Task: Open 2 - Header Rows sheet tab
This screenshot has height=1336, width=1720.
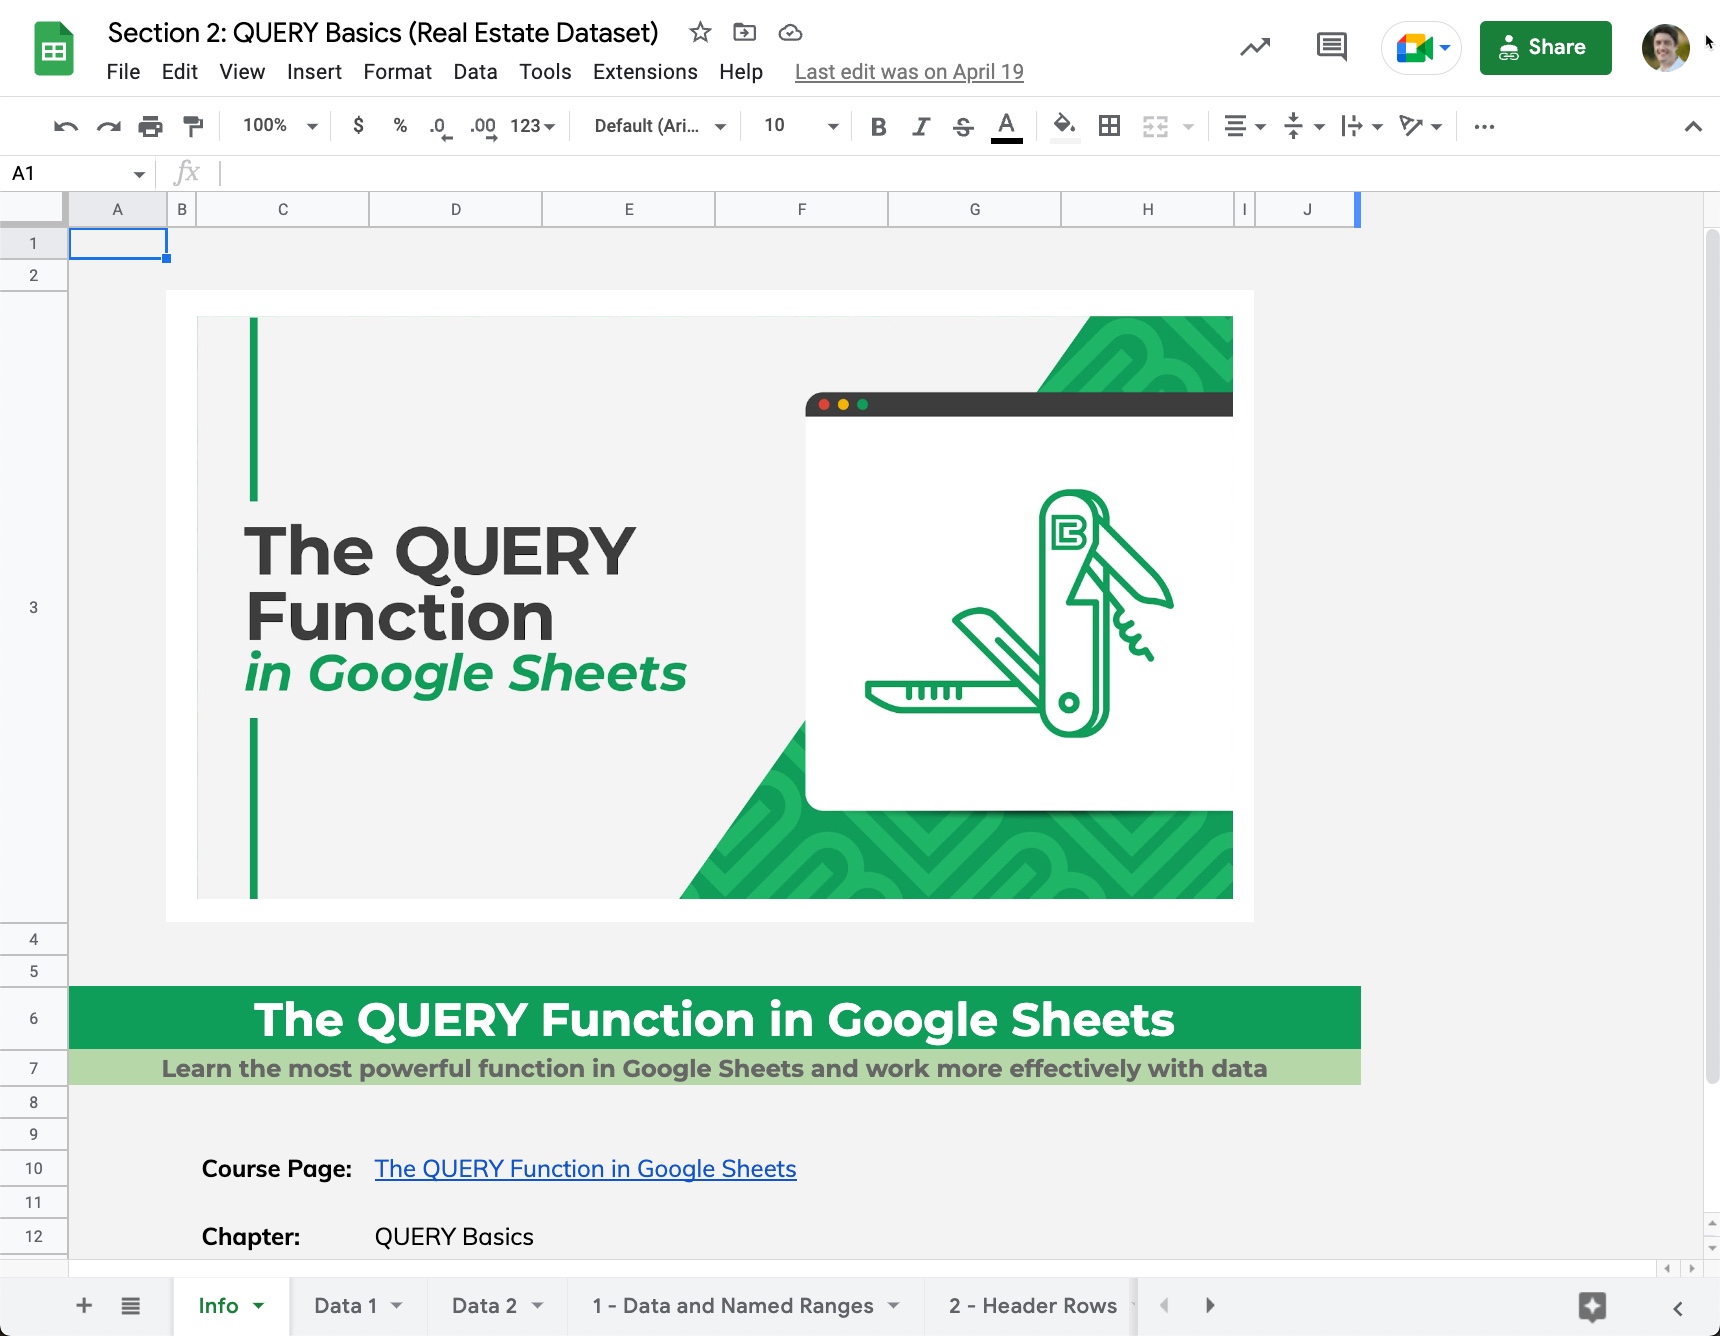Action: [x=1032, y=1306]
